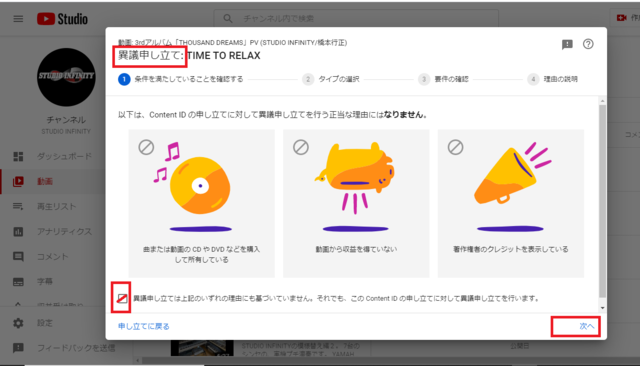Select step 4 理由の説明
Image resolution: width=640 pixels, height=366 pixels.
coord(553,79)
